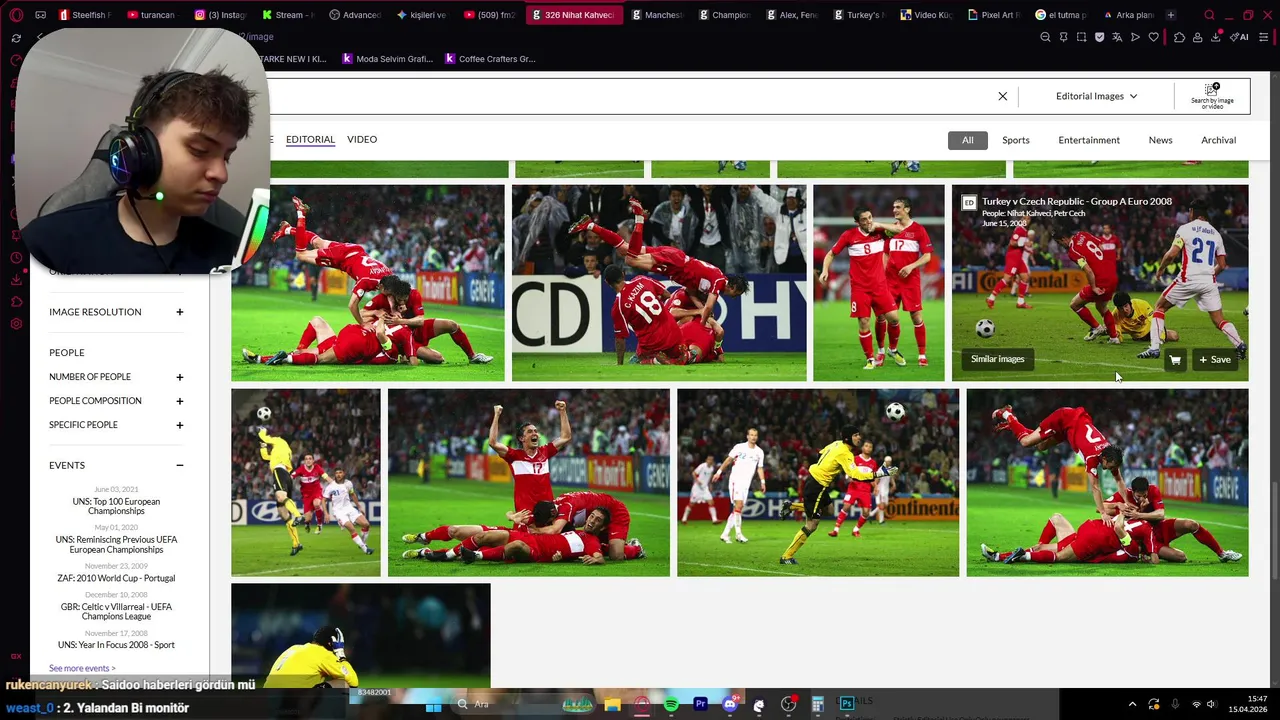
Task: Clear the search field with X
Action: pyautogui.click(x=1002, y=96)
